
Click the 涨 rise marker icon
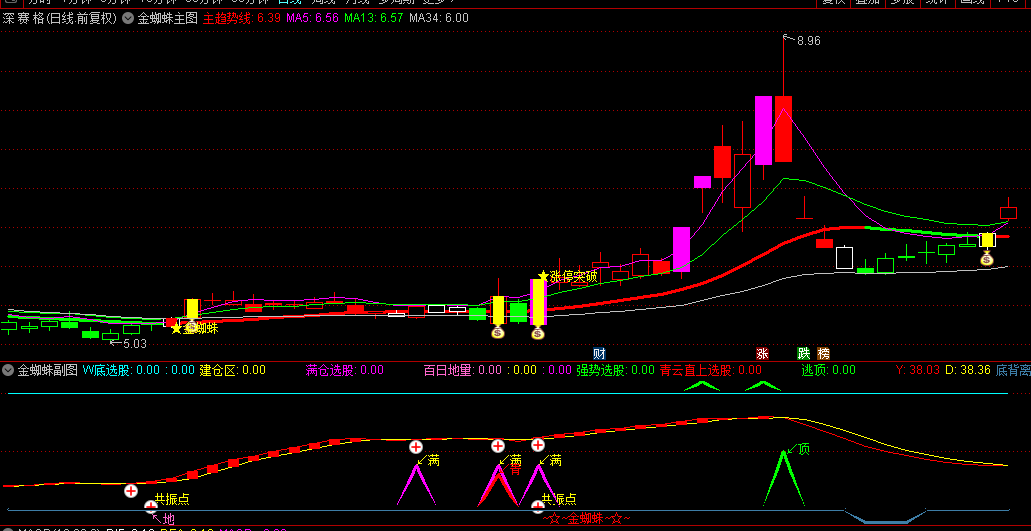763,354
